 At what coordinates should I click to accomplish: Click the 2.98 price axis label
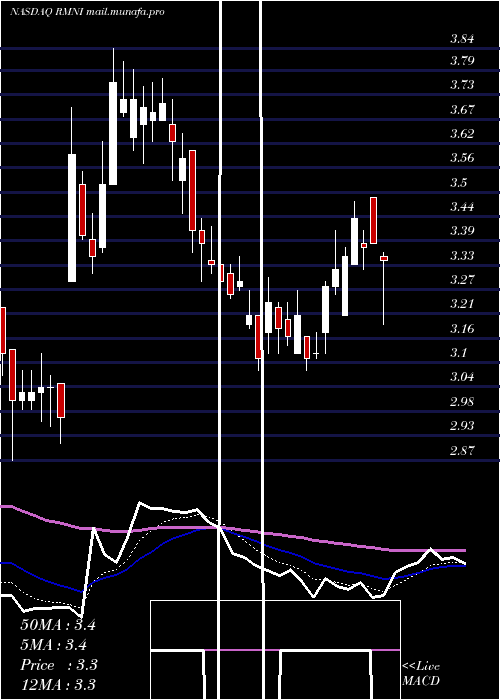(462, 401)
